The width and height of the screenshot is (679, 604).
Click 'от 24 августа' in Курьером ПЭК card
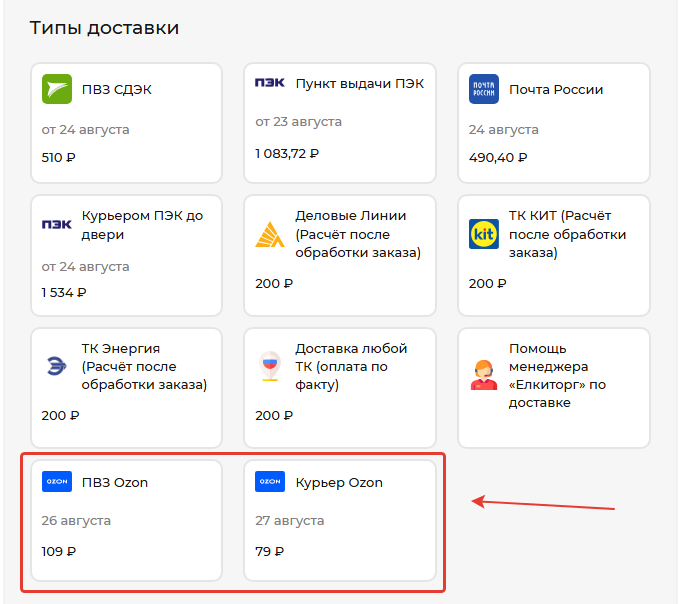point(85,266)
